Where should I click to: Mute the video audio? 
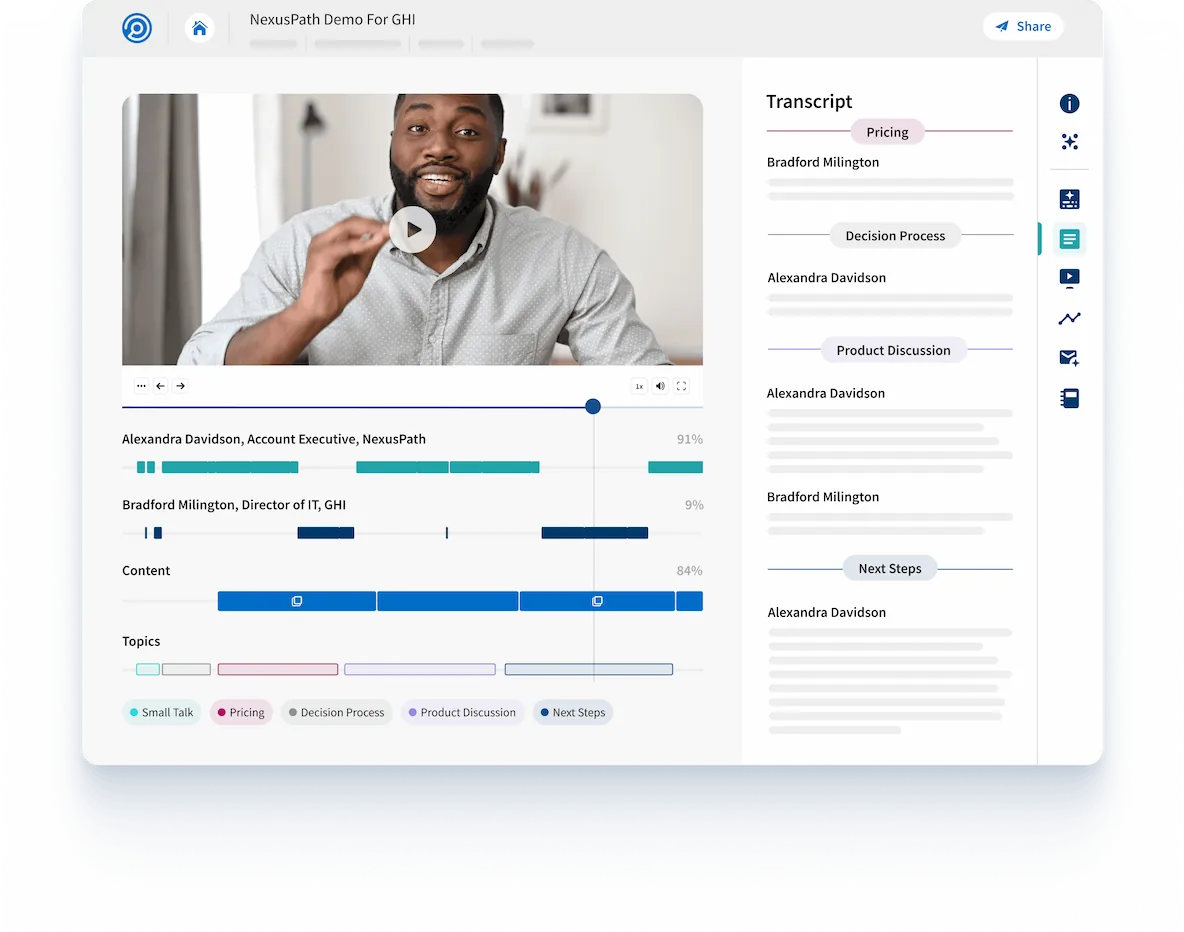pos(660,386)
